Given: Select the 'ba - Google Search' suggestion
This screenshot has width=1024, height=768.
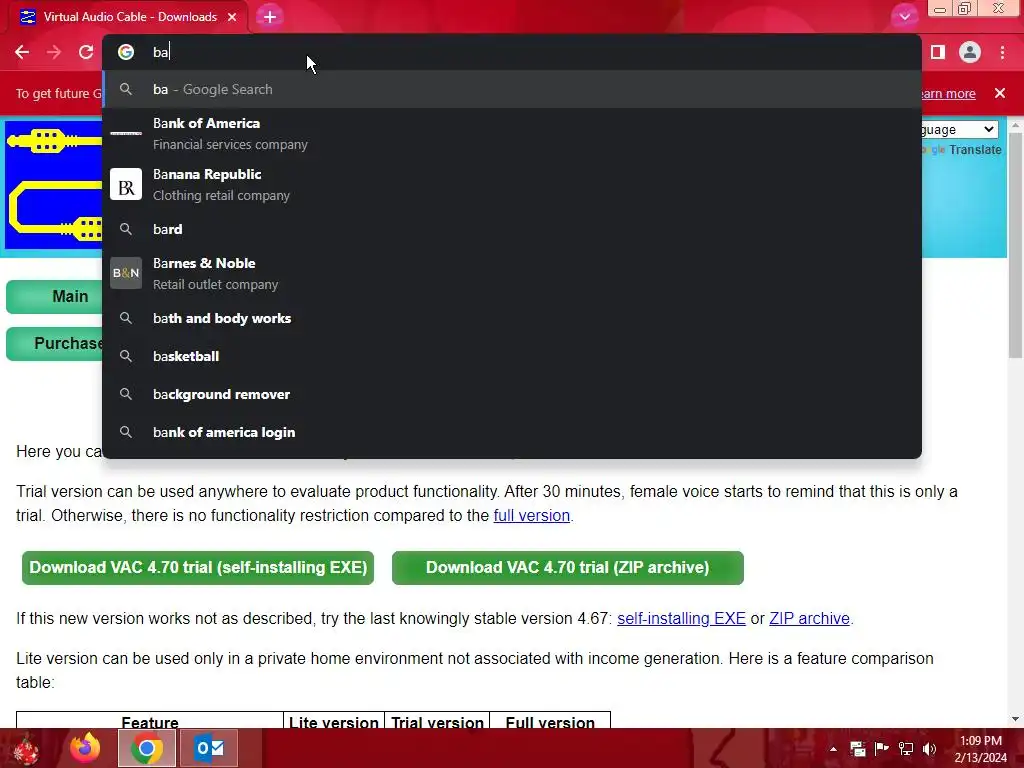Looking at the screenshot, I should 512,89.
